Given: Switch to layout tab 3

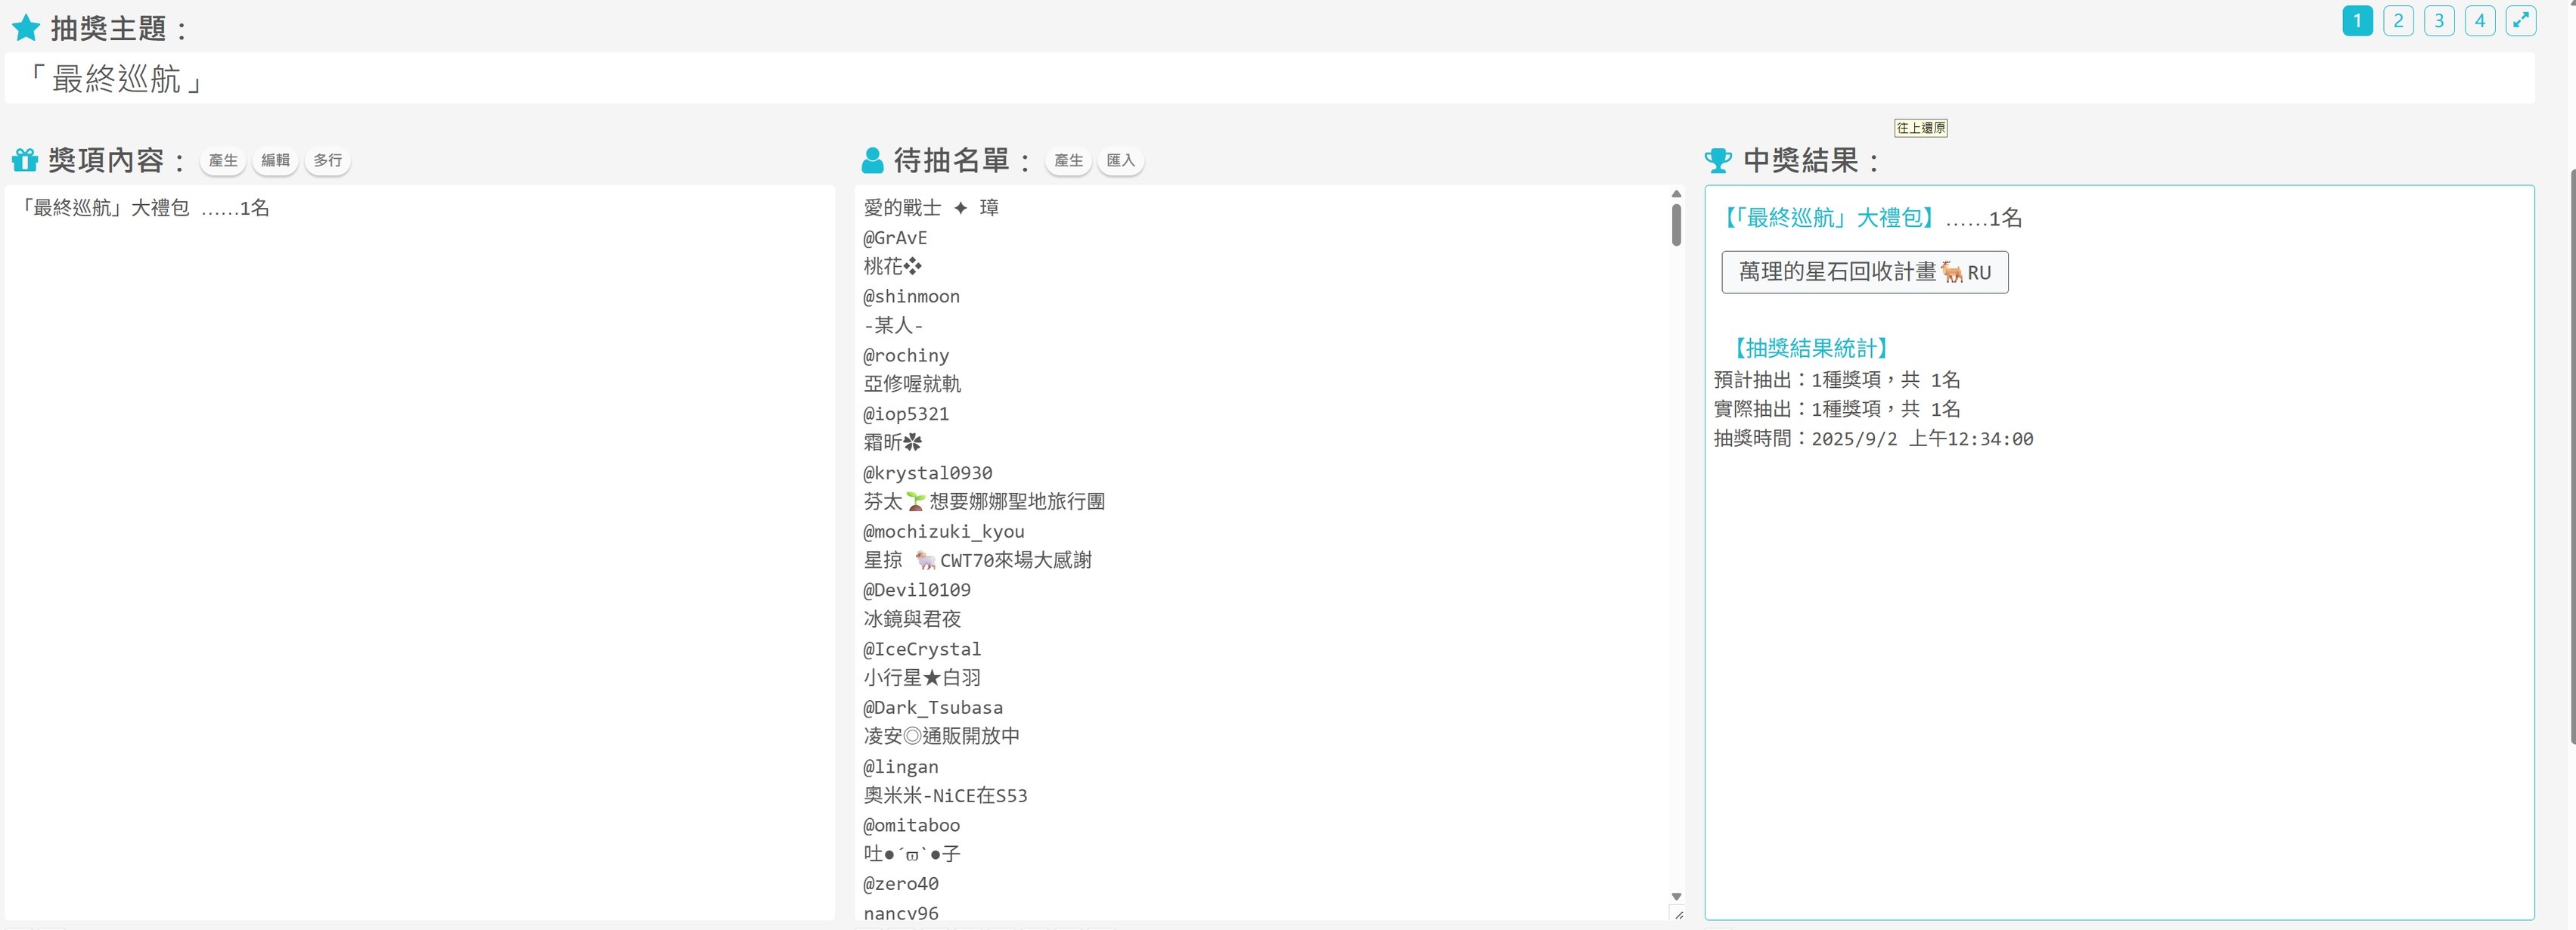Looking at the screenshot, I should (2439, 20).
